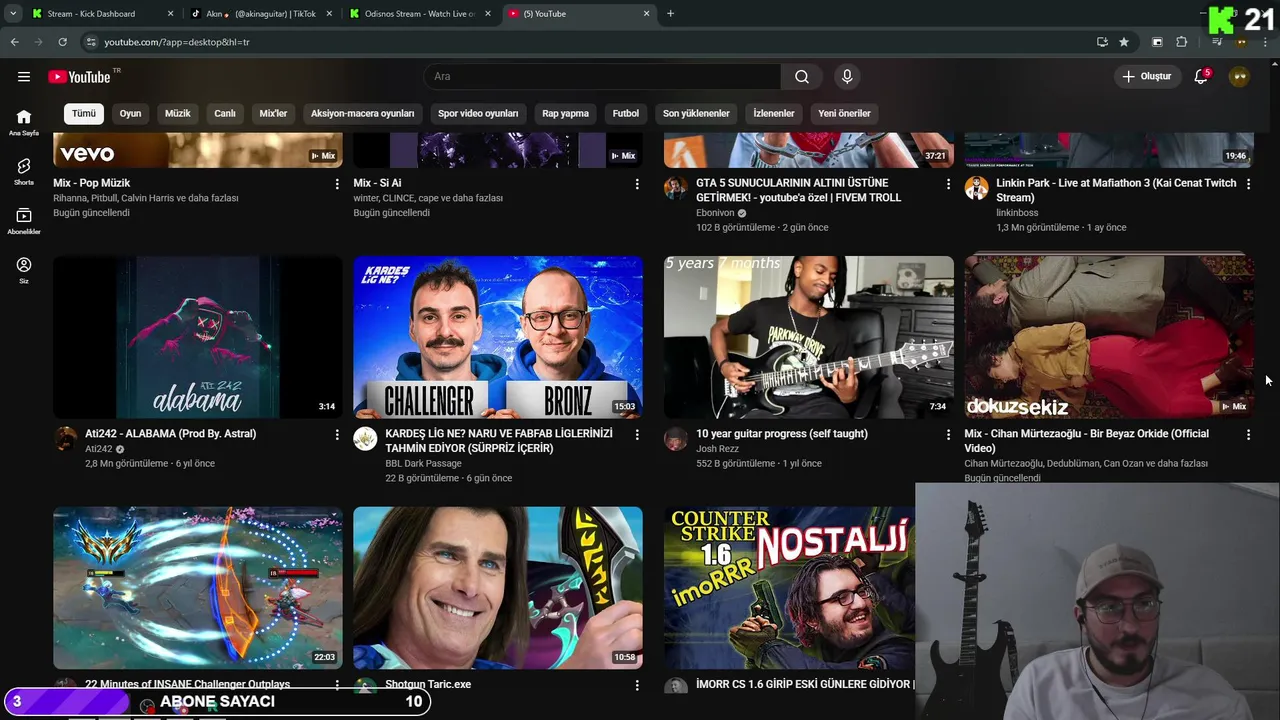Open the Josh Rezz channel avatar
1280x720 pixels.
(676, 439)
